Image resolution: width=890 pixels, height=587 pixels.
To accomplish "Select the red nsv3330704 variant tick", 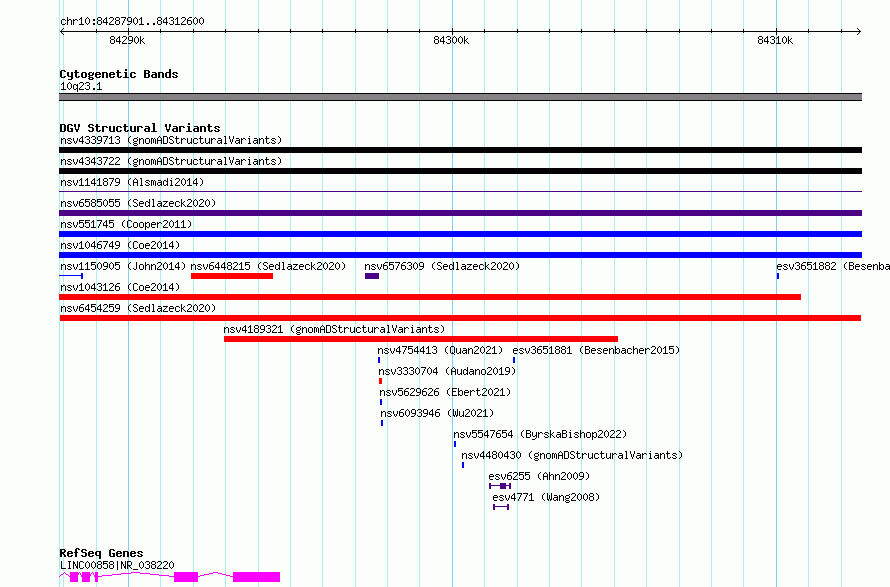I will pos(380,381).
